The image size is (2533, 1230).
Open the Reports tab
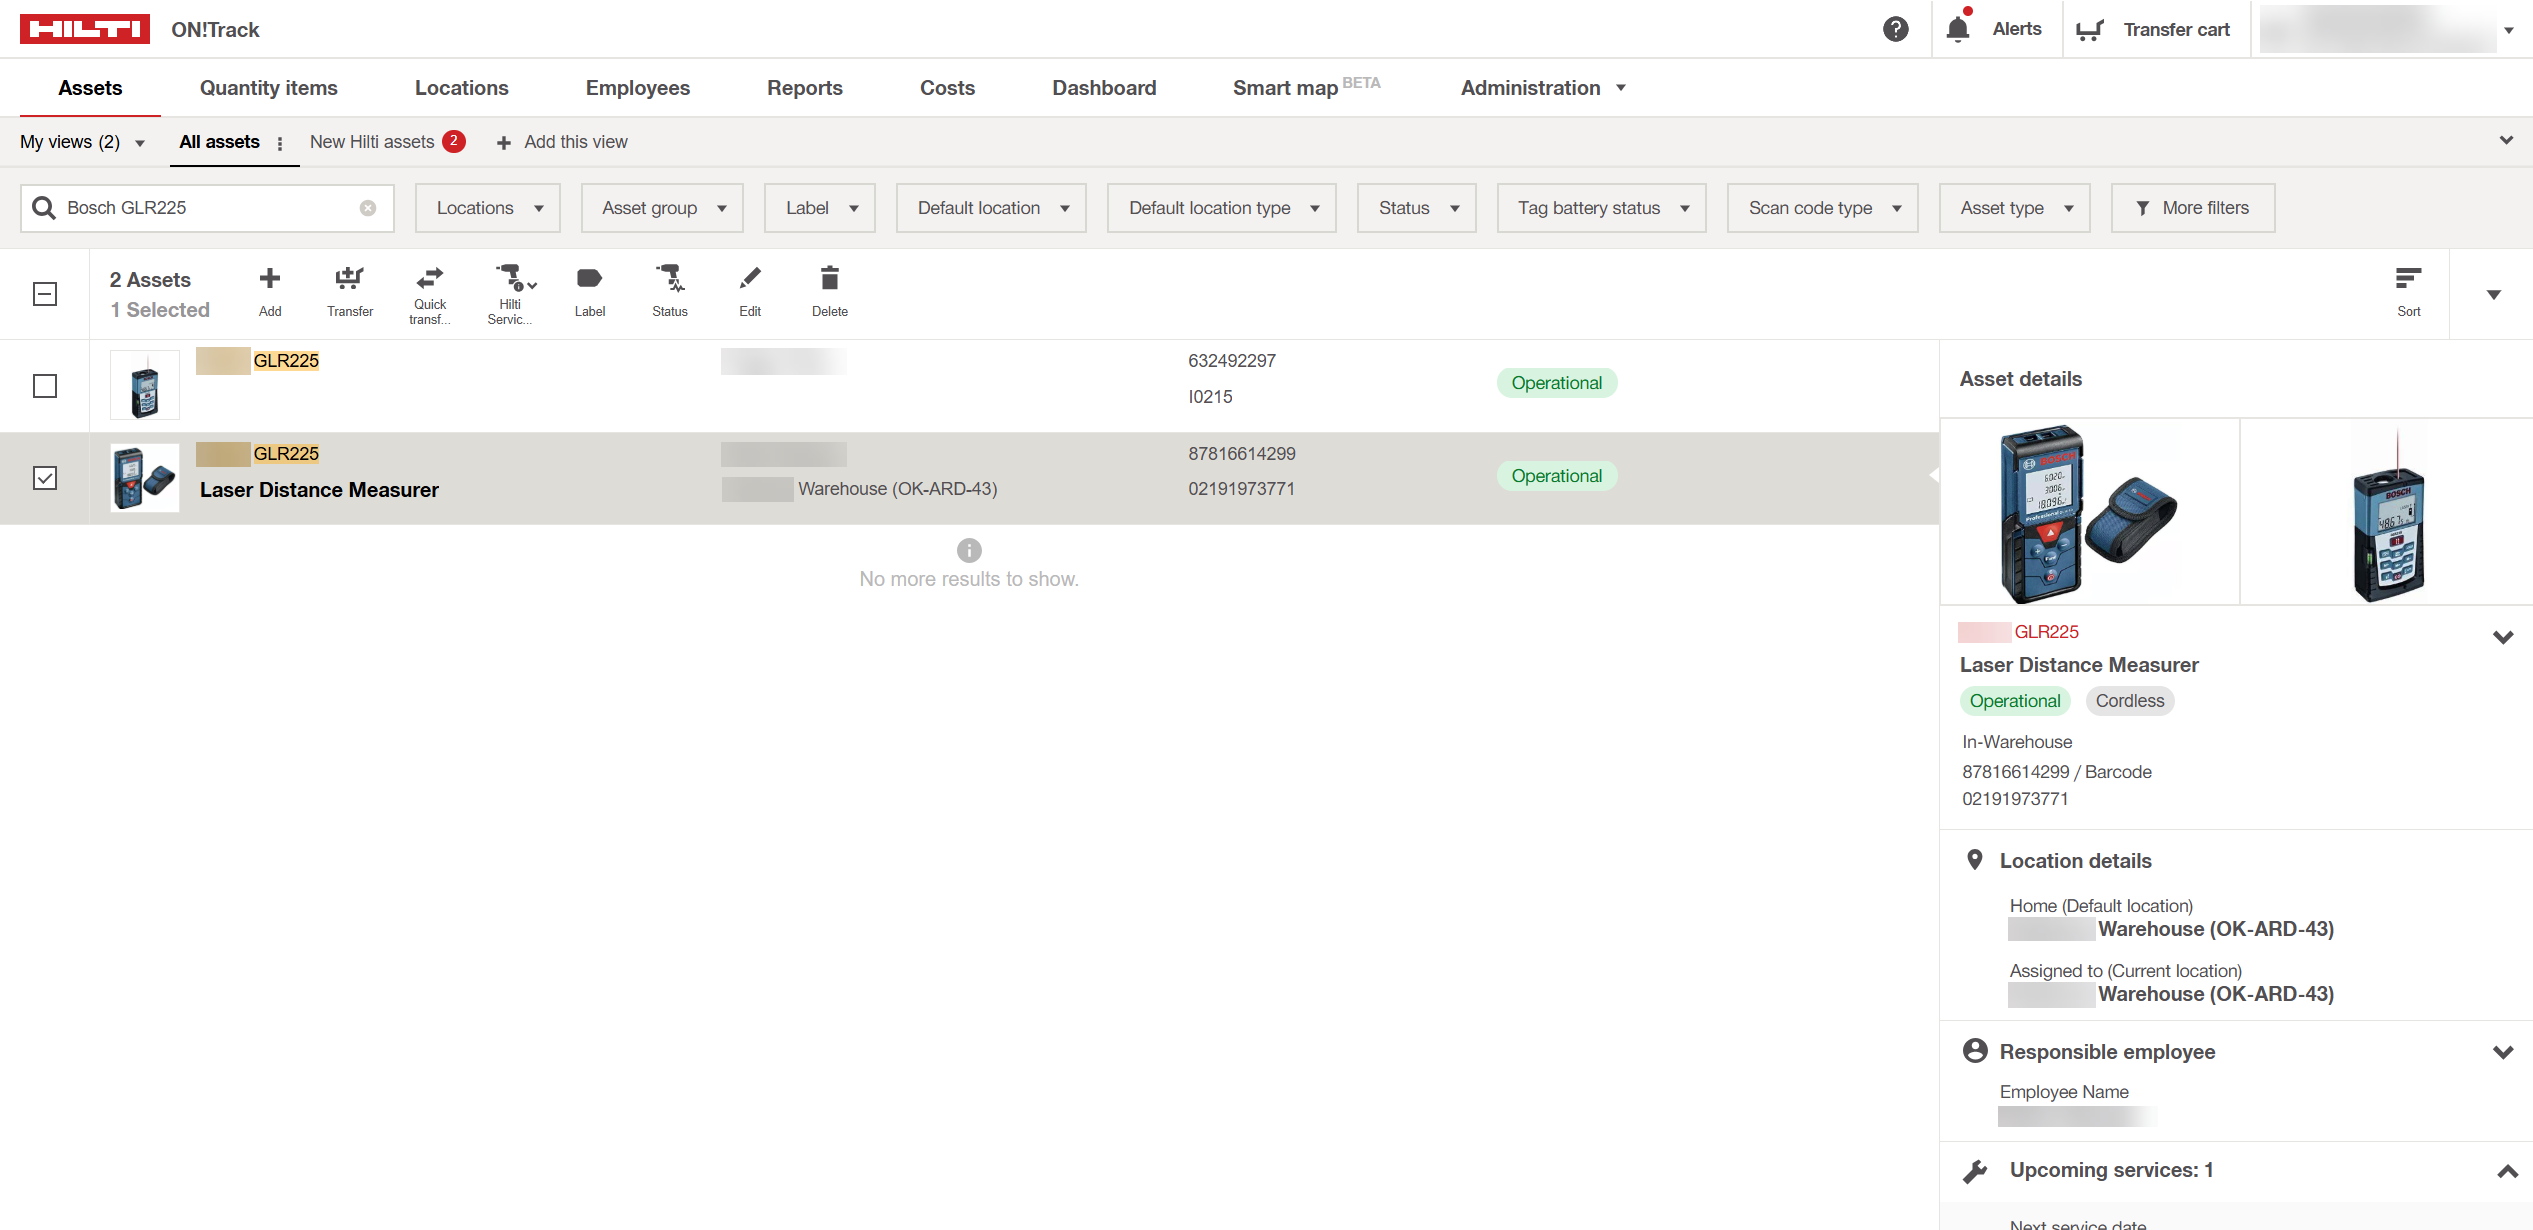click(805, 88)
